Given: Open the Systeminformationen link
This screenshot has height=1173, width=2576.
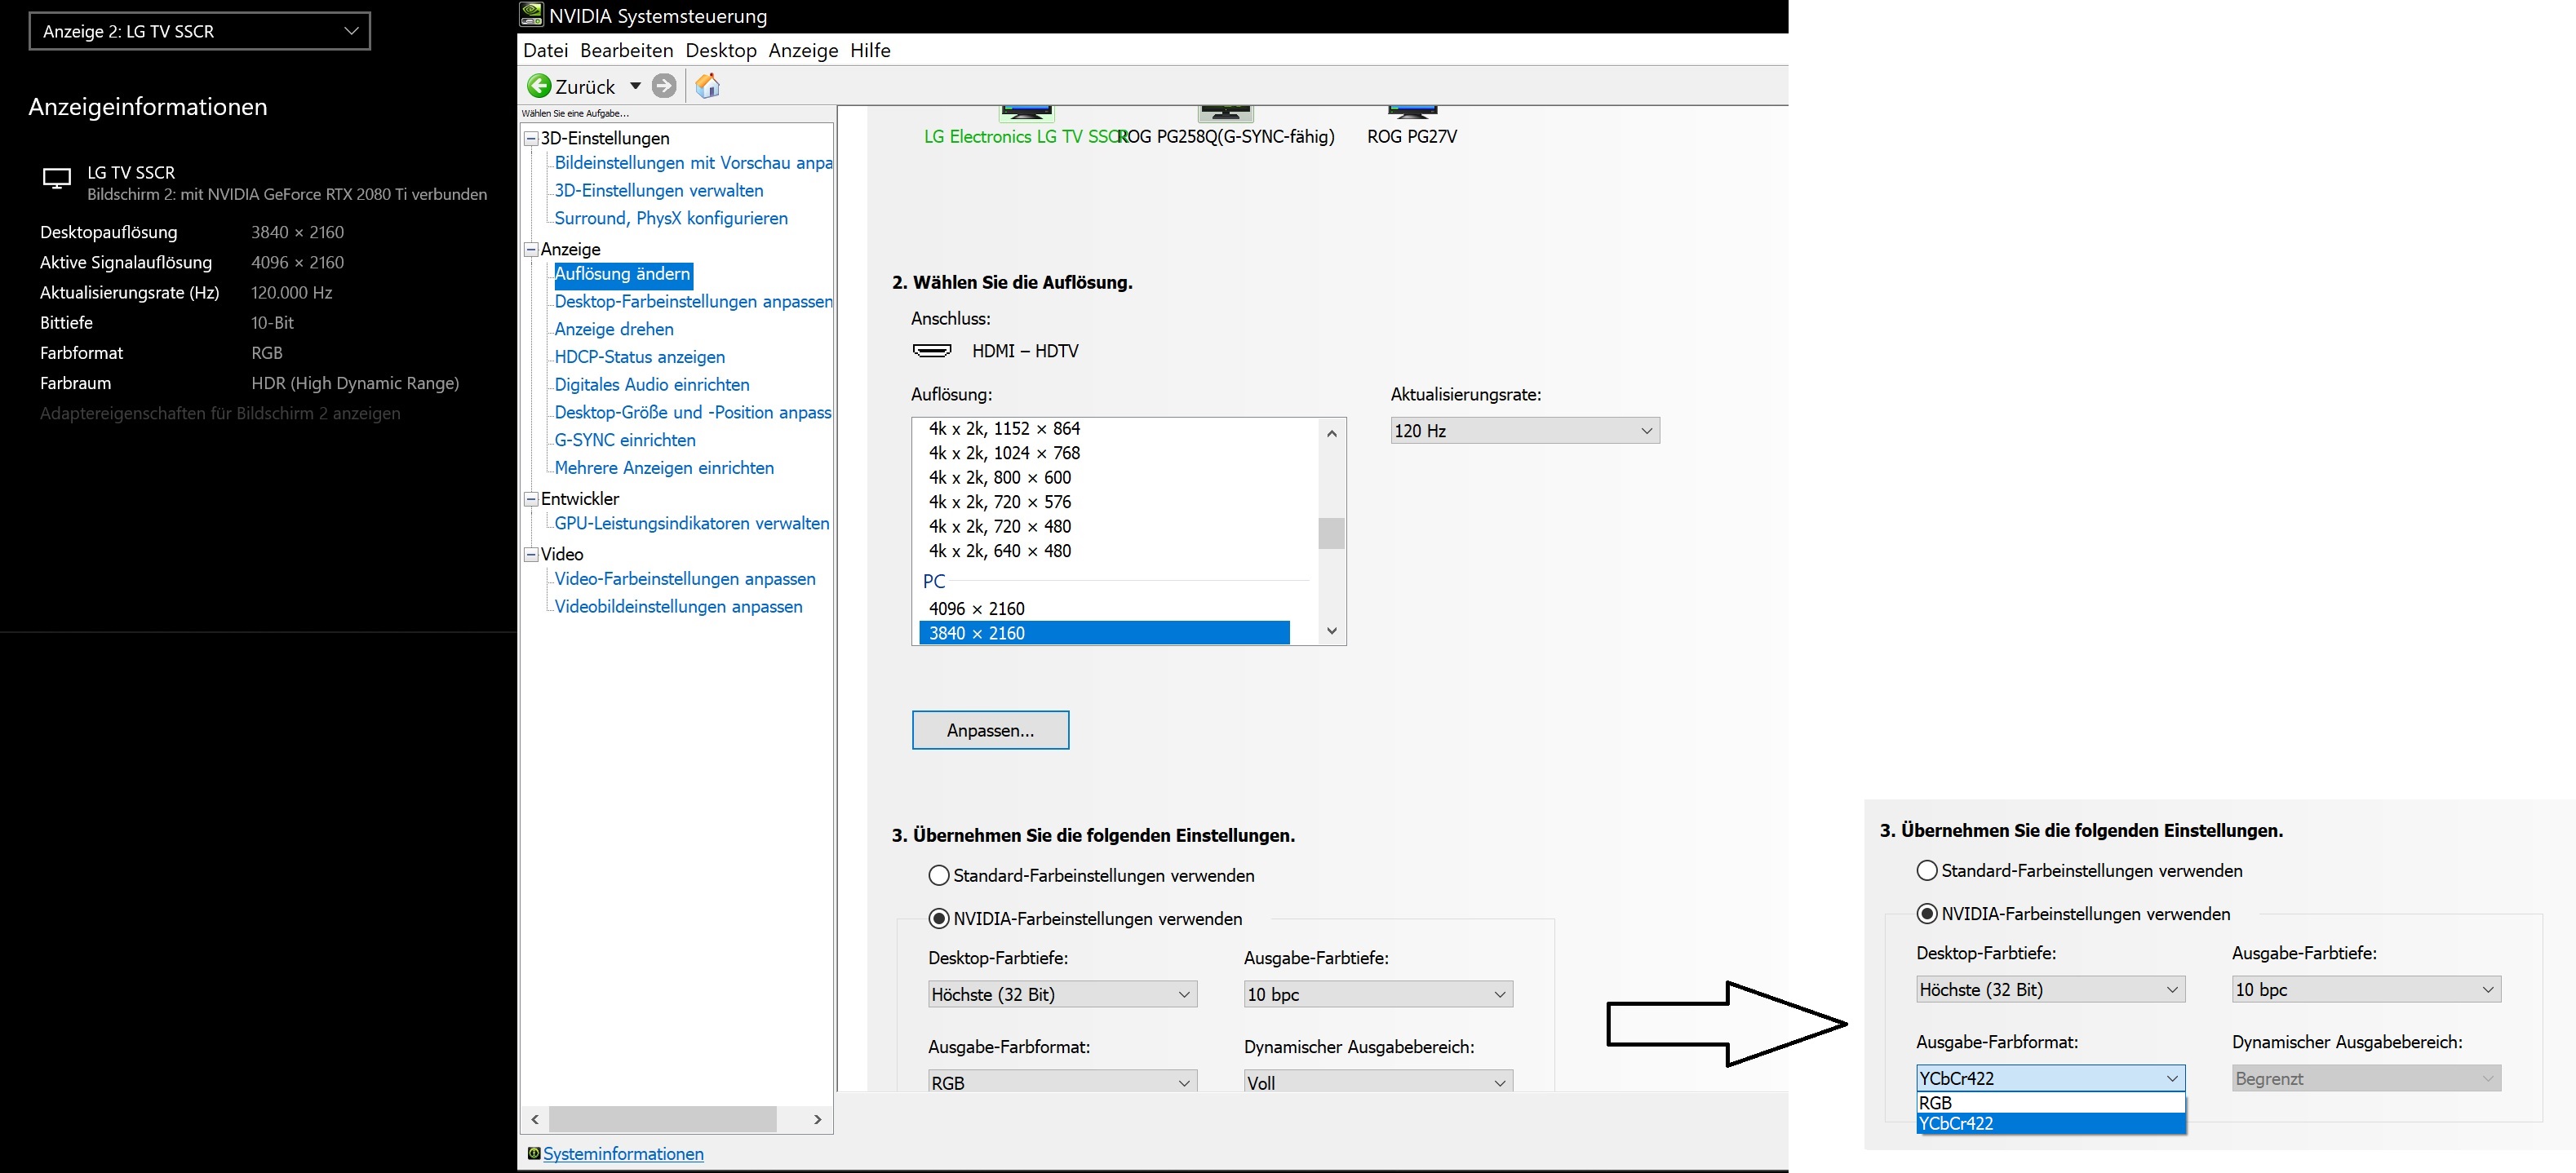Looking at the screenshot, I should (623, 1153).
